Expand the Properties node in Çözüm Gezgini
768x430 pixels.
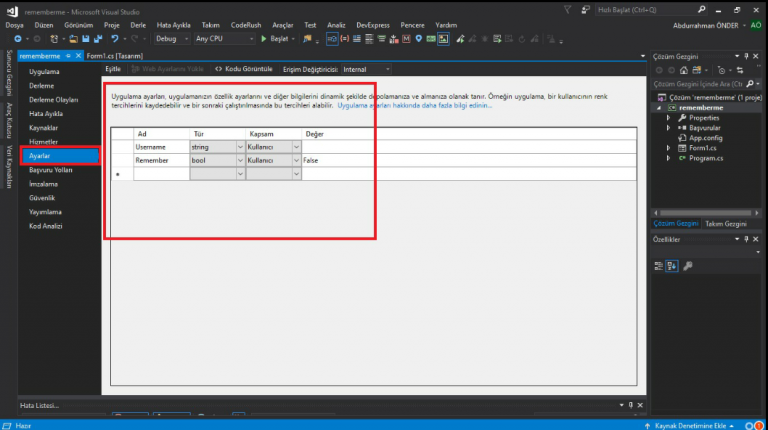click(669, 118)
